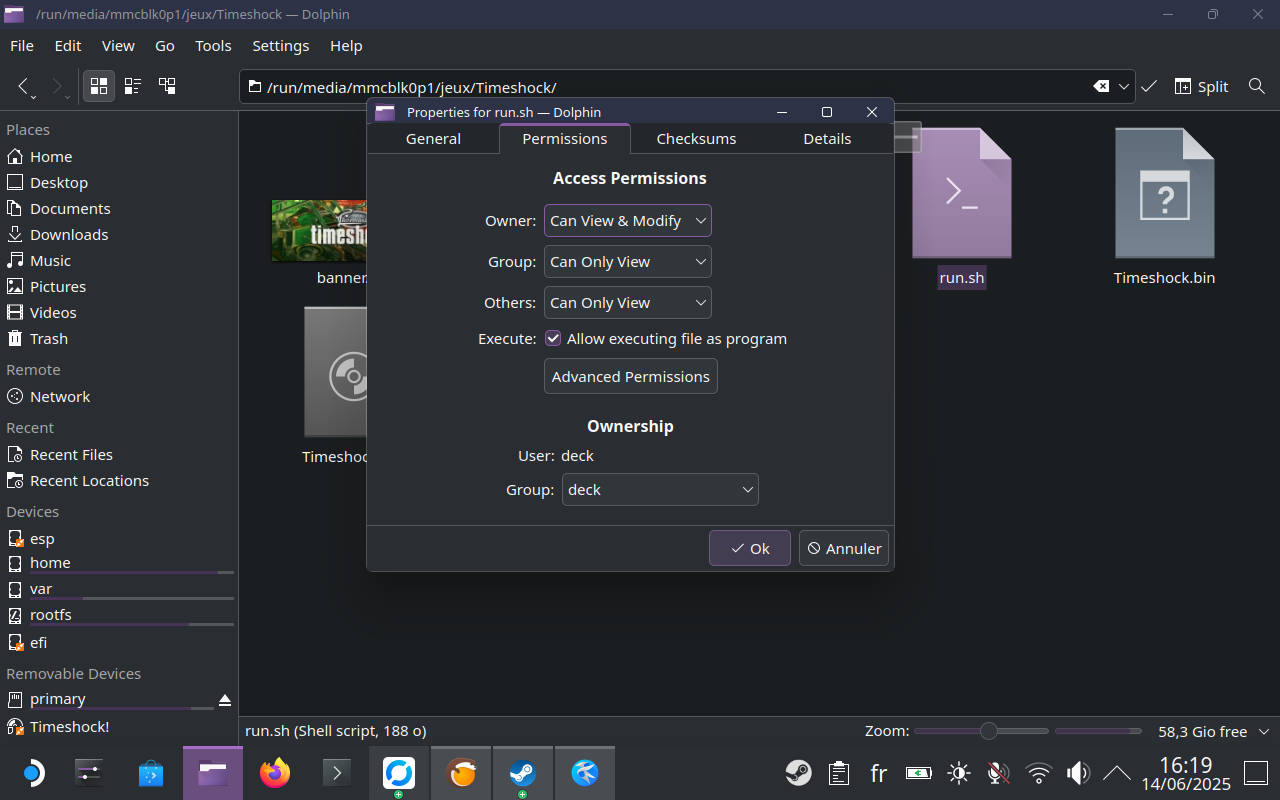Open Steam app from the taskbar

click(522, 773)
